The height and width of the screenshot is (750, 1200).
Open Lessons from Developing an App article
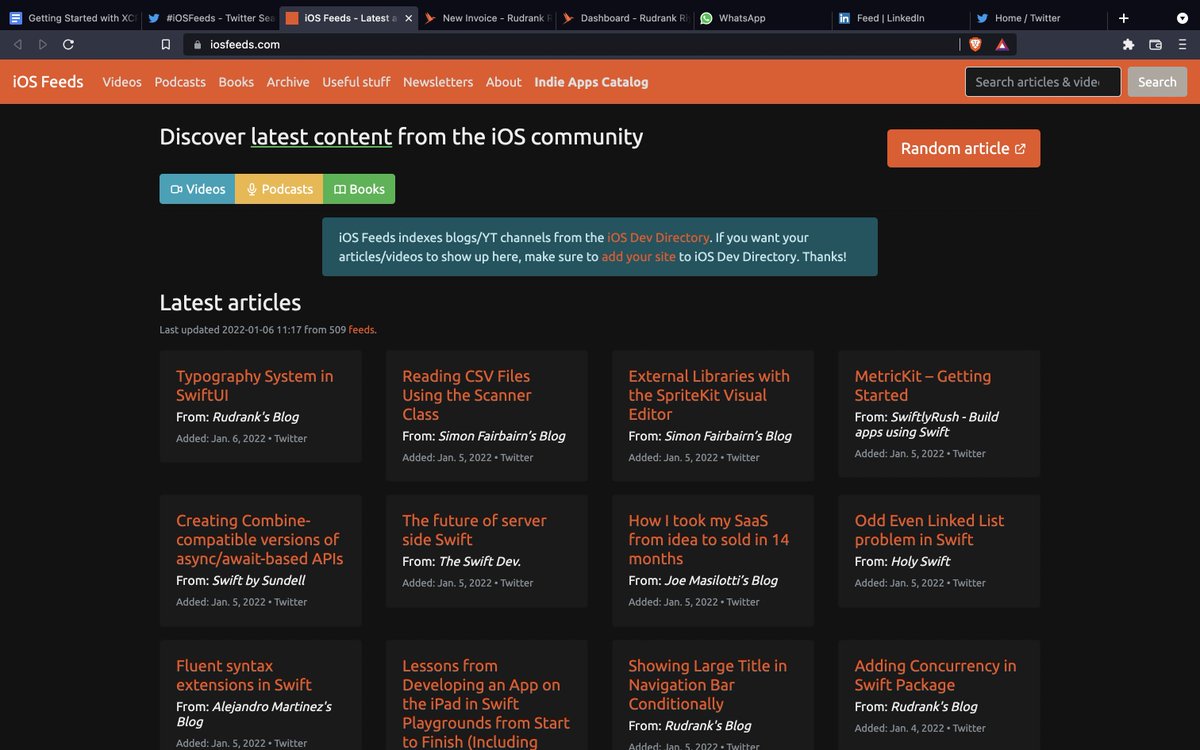[486, 703]
